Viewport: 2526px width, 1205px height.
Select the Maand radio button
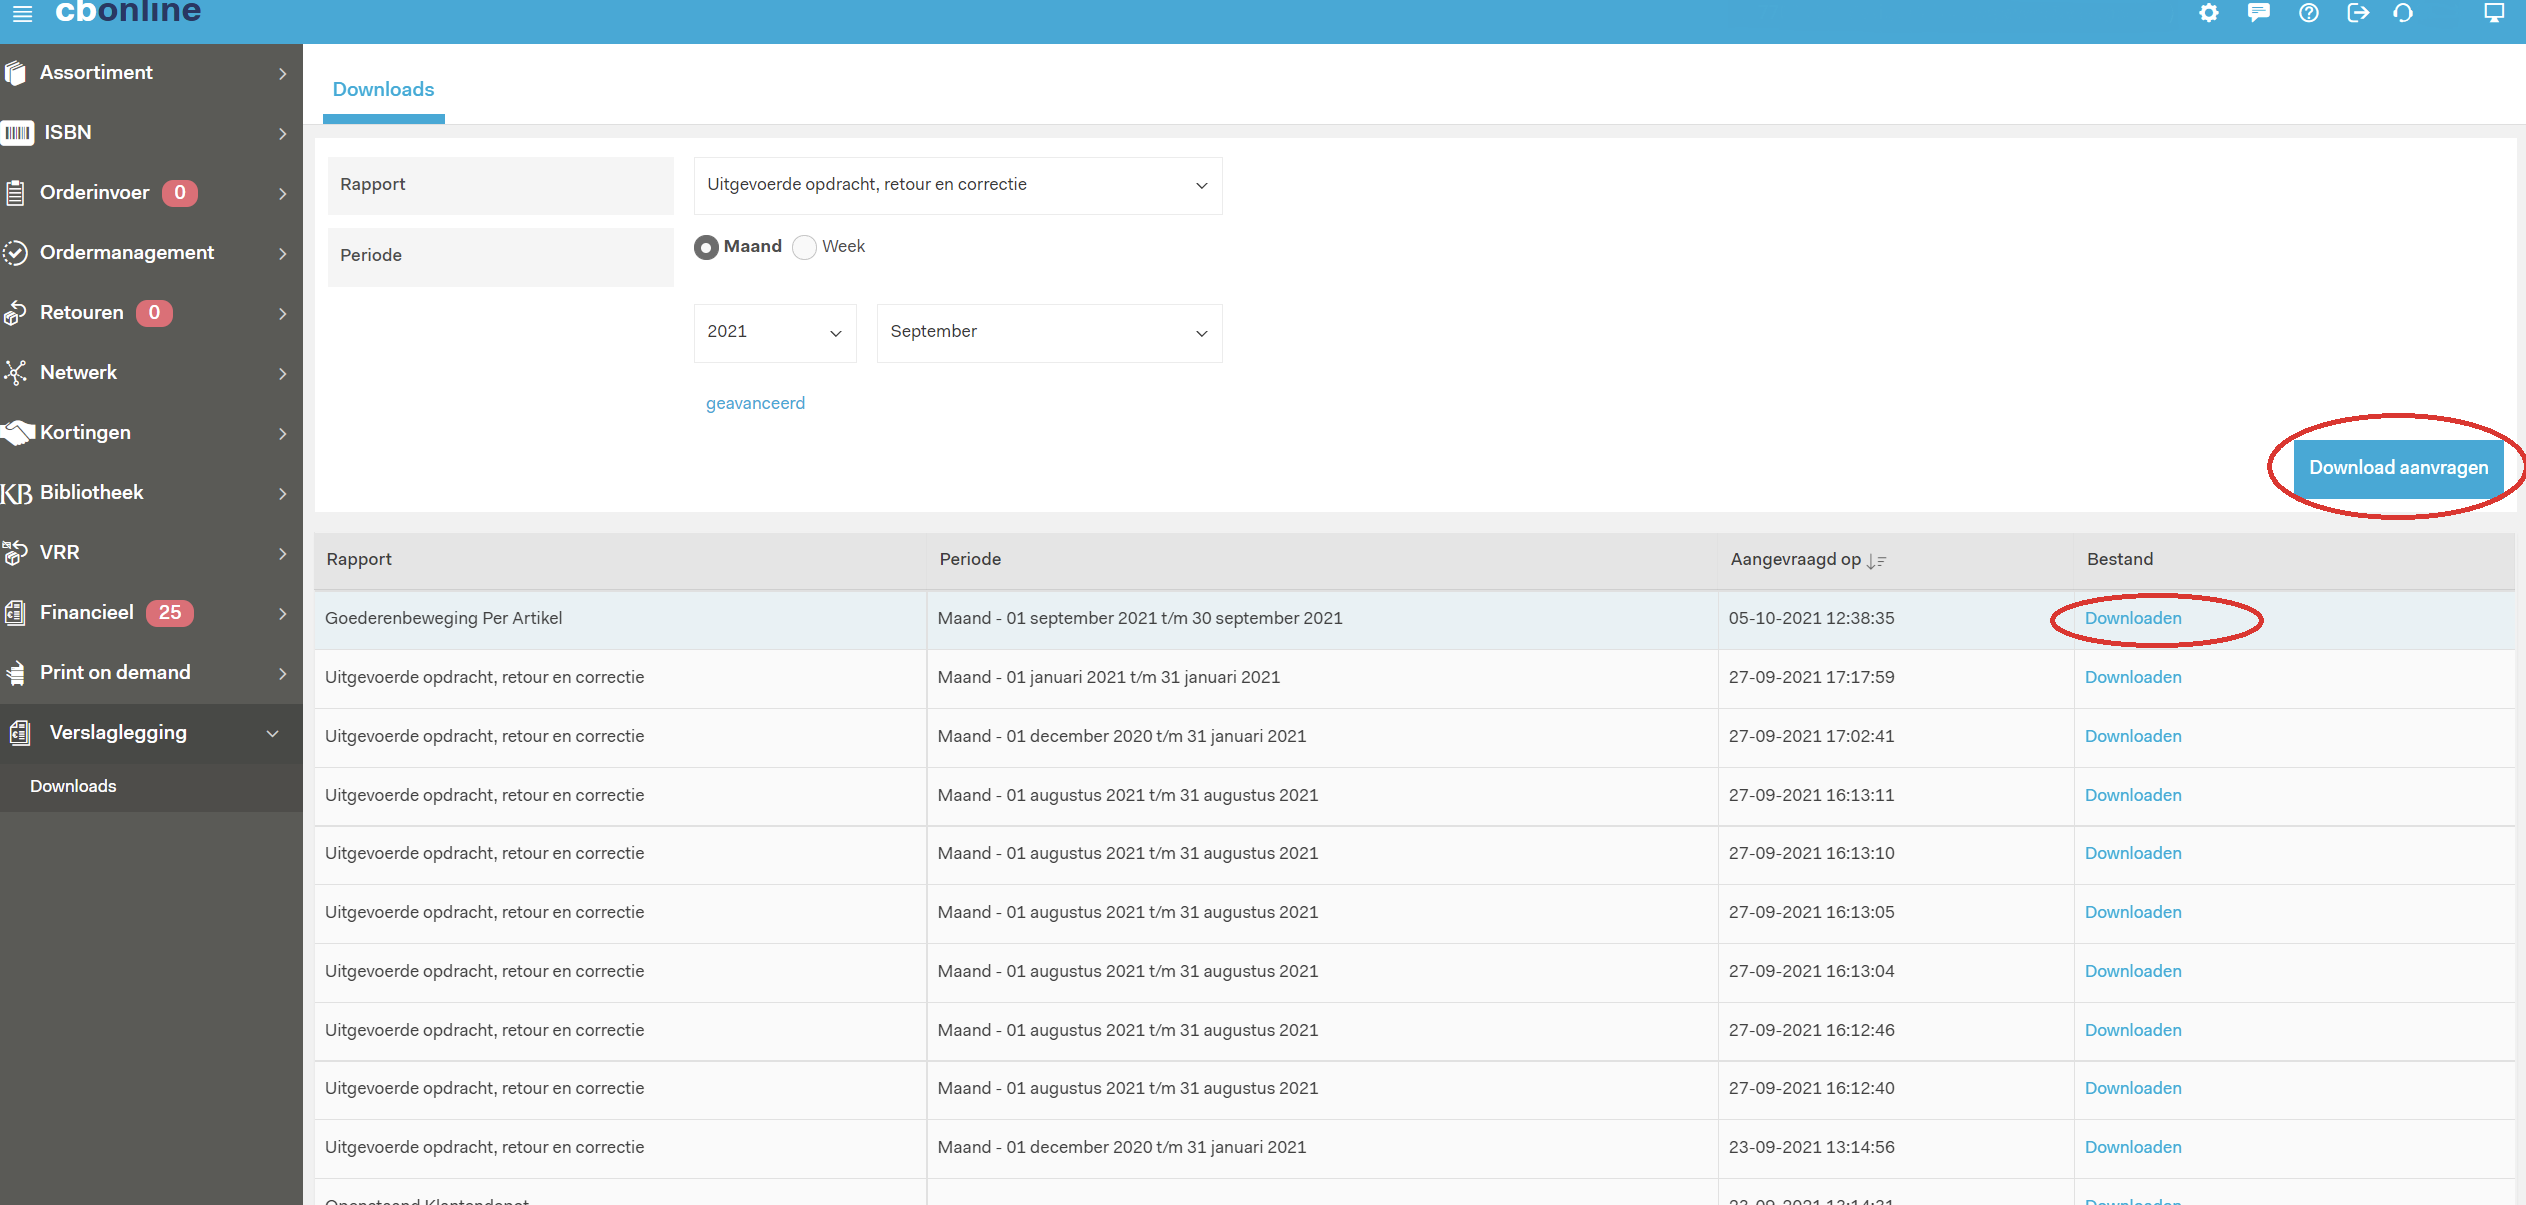(x=706, y=247)
